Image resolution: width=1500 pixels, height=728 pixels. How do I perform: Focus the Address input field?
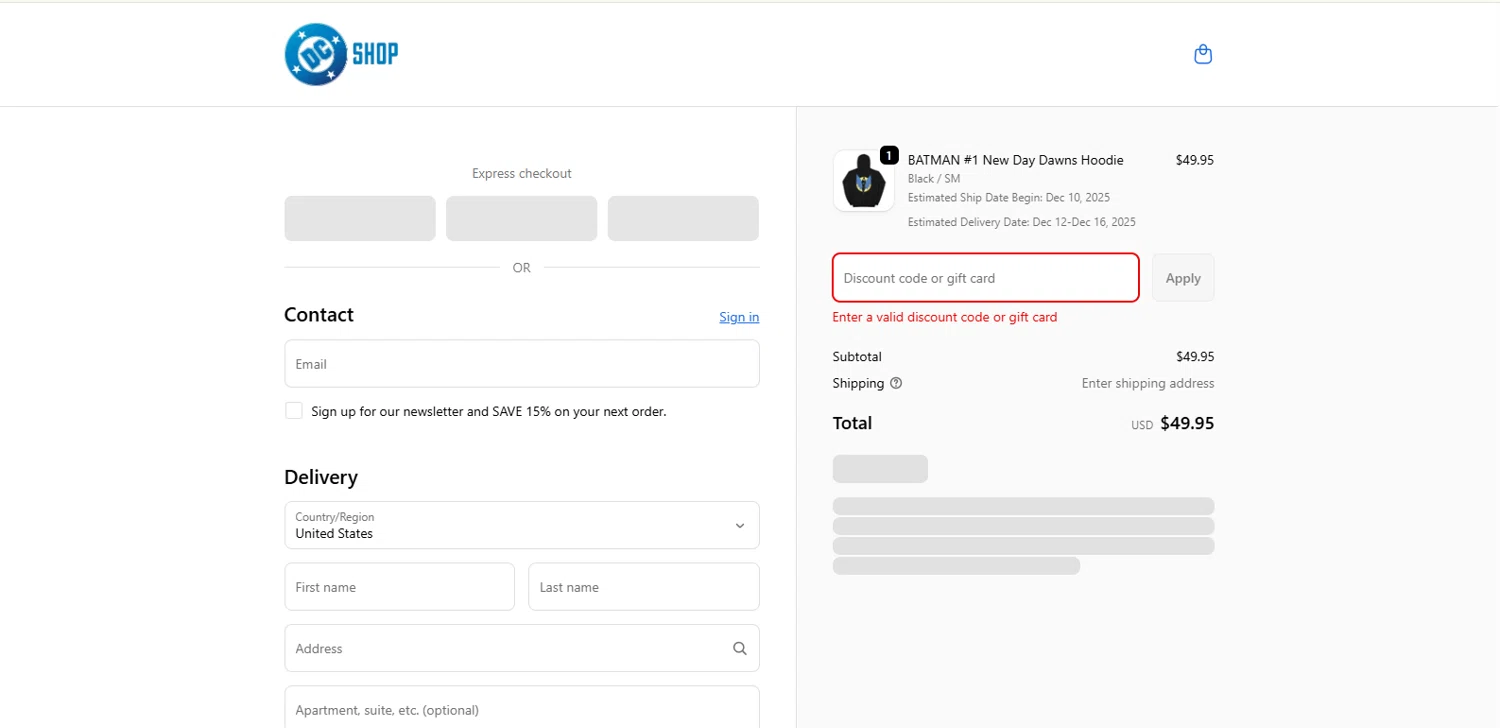[x=522, y=648]
